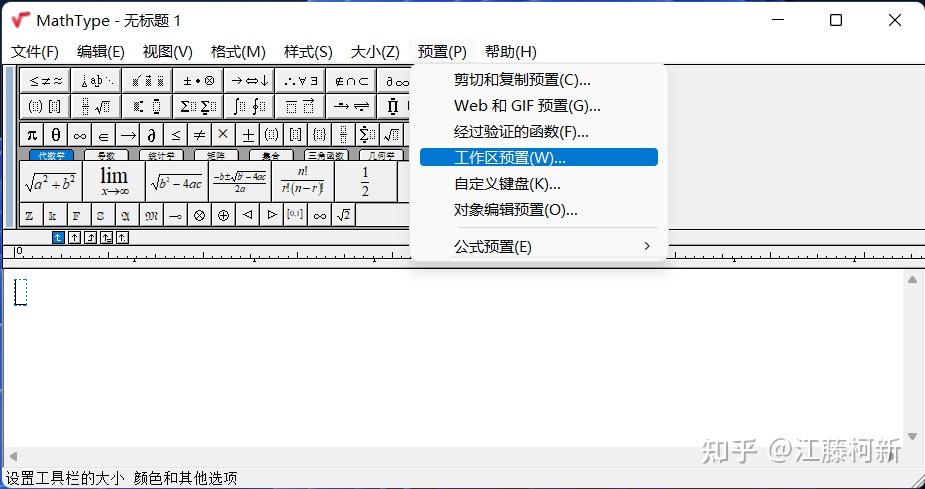Choose Web 和 GIF 预置(G)... entry
Viewport: 925px width, 489px height.
click(x=539, y=106)
